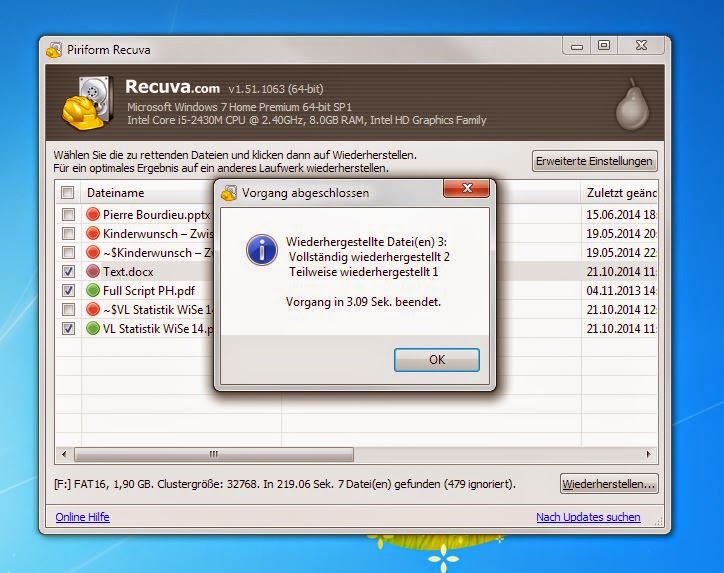Click the date 04.11.2013 cell

[621, 291]
